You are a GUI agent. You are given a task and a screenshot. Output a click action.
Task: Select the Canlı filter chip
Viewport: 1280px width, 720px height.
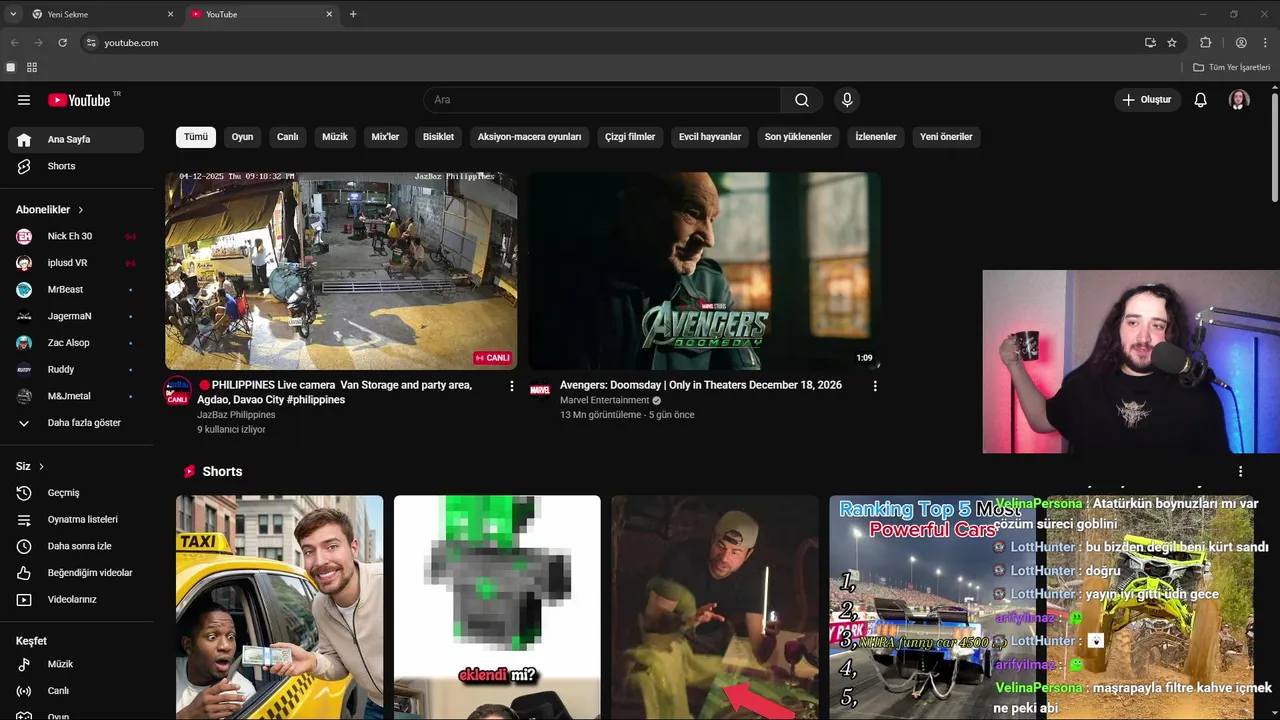click(288, 137)
